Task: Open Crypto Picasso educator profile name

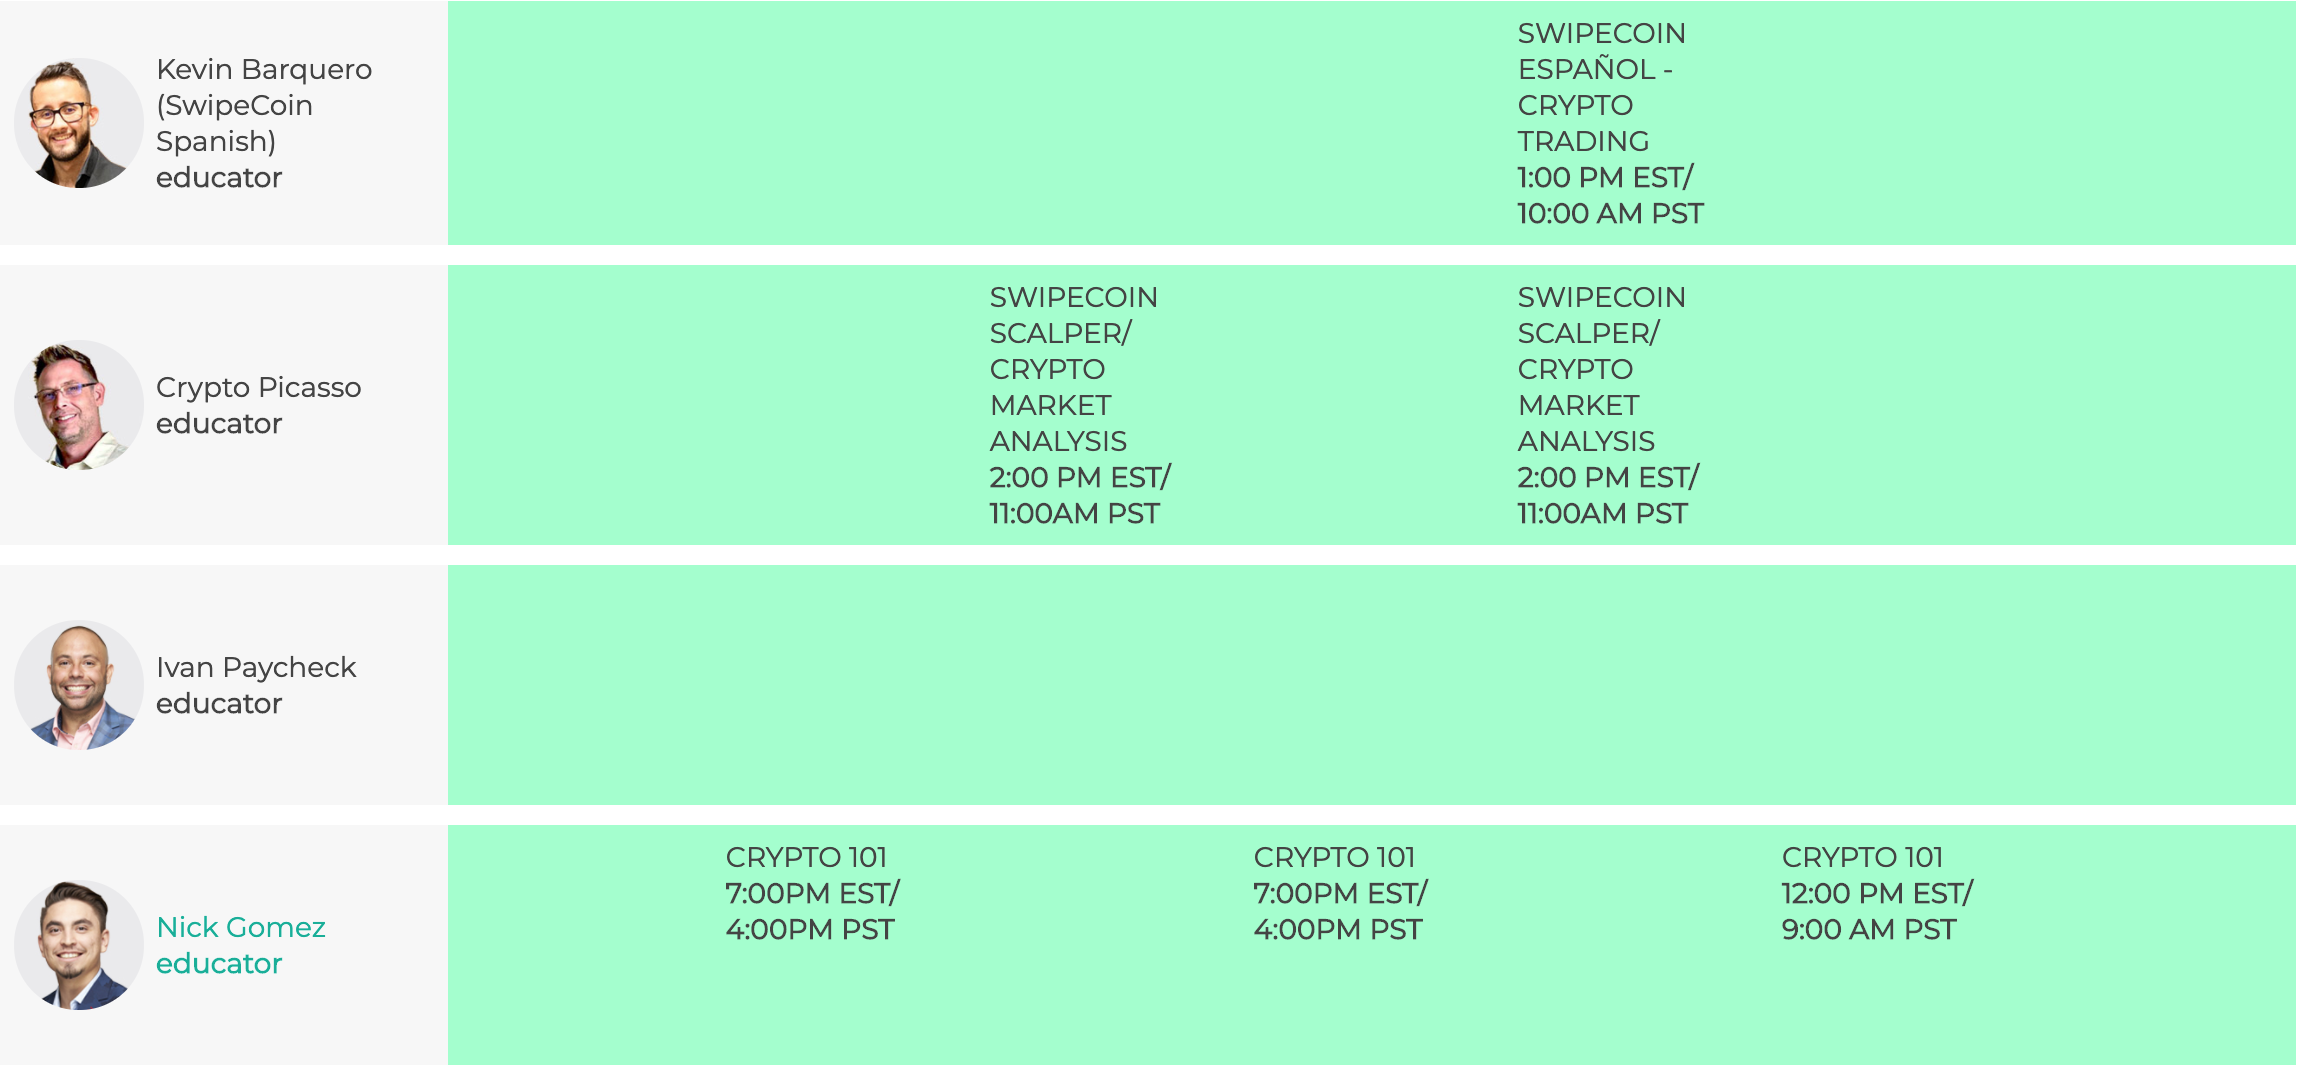Action: (x=259, y=405)
